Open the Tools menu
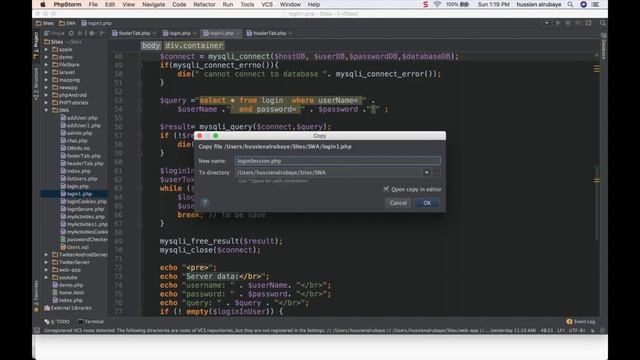Image resolution: width=640 pixels, height=360 pixels. pyautogui.click(x=247, y=4)
